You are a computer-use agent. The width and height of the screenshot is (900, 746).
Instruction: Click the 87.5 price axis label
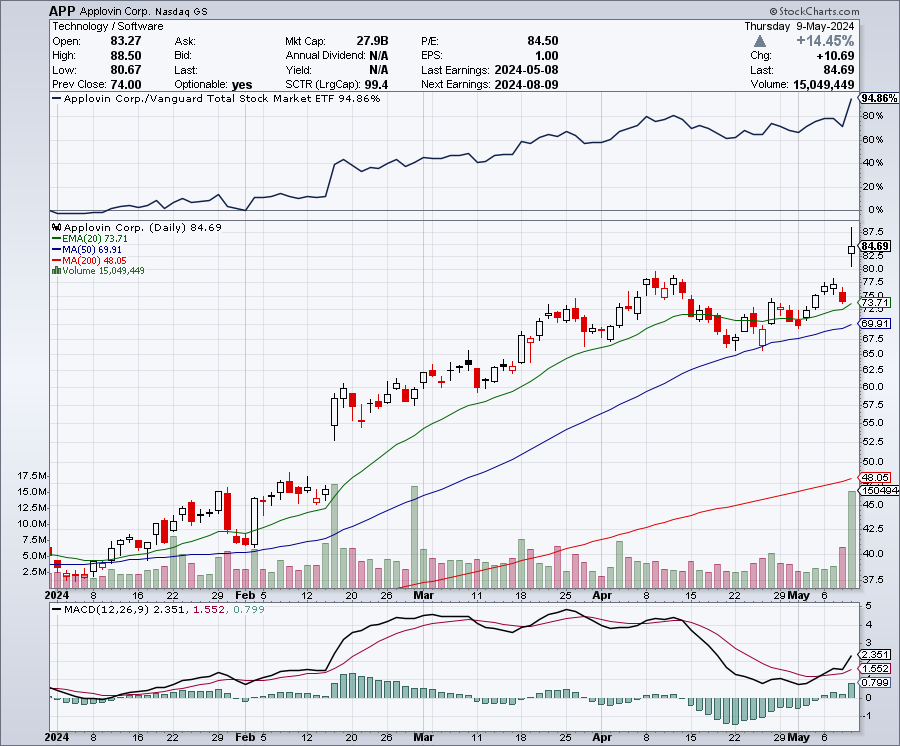(x=872, y=232)
